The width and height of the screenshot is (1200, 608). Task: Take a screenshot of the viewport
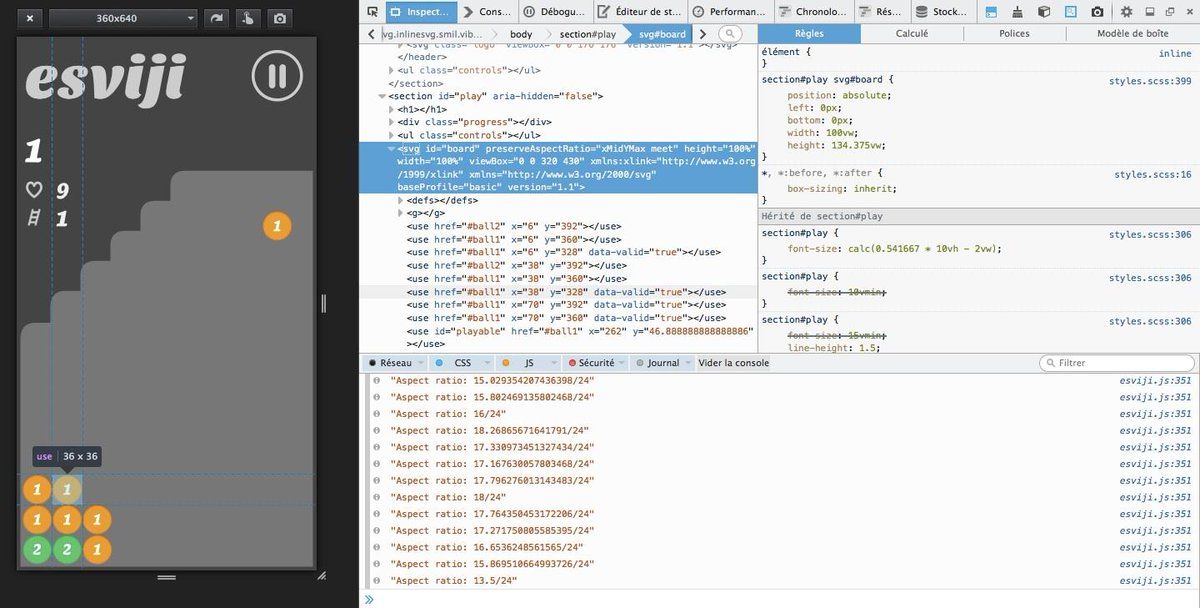(279, 18)
